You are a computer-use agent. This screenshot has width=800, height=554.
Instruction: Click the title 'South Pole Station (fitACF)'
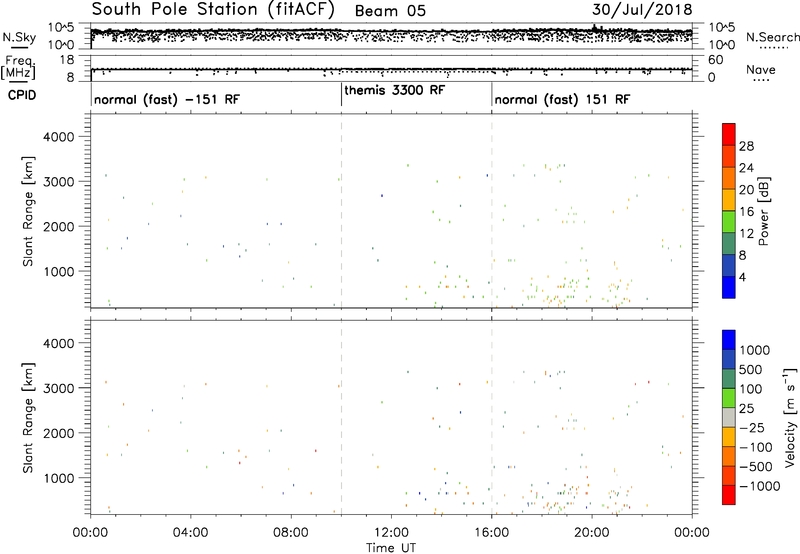pyautogui.click(x=213, y=10)
